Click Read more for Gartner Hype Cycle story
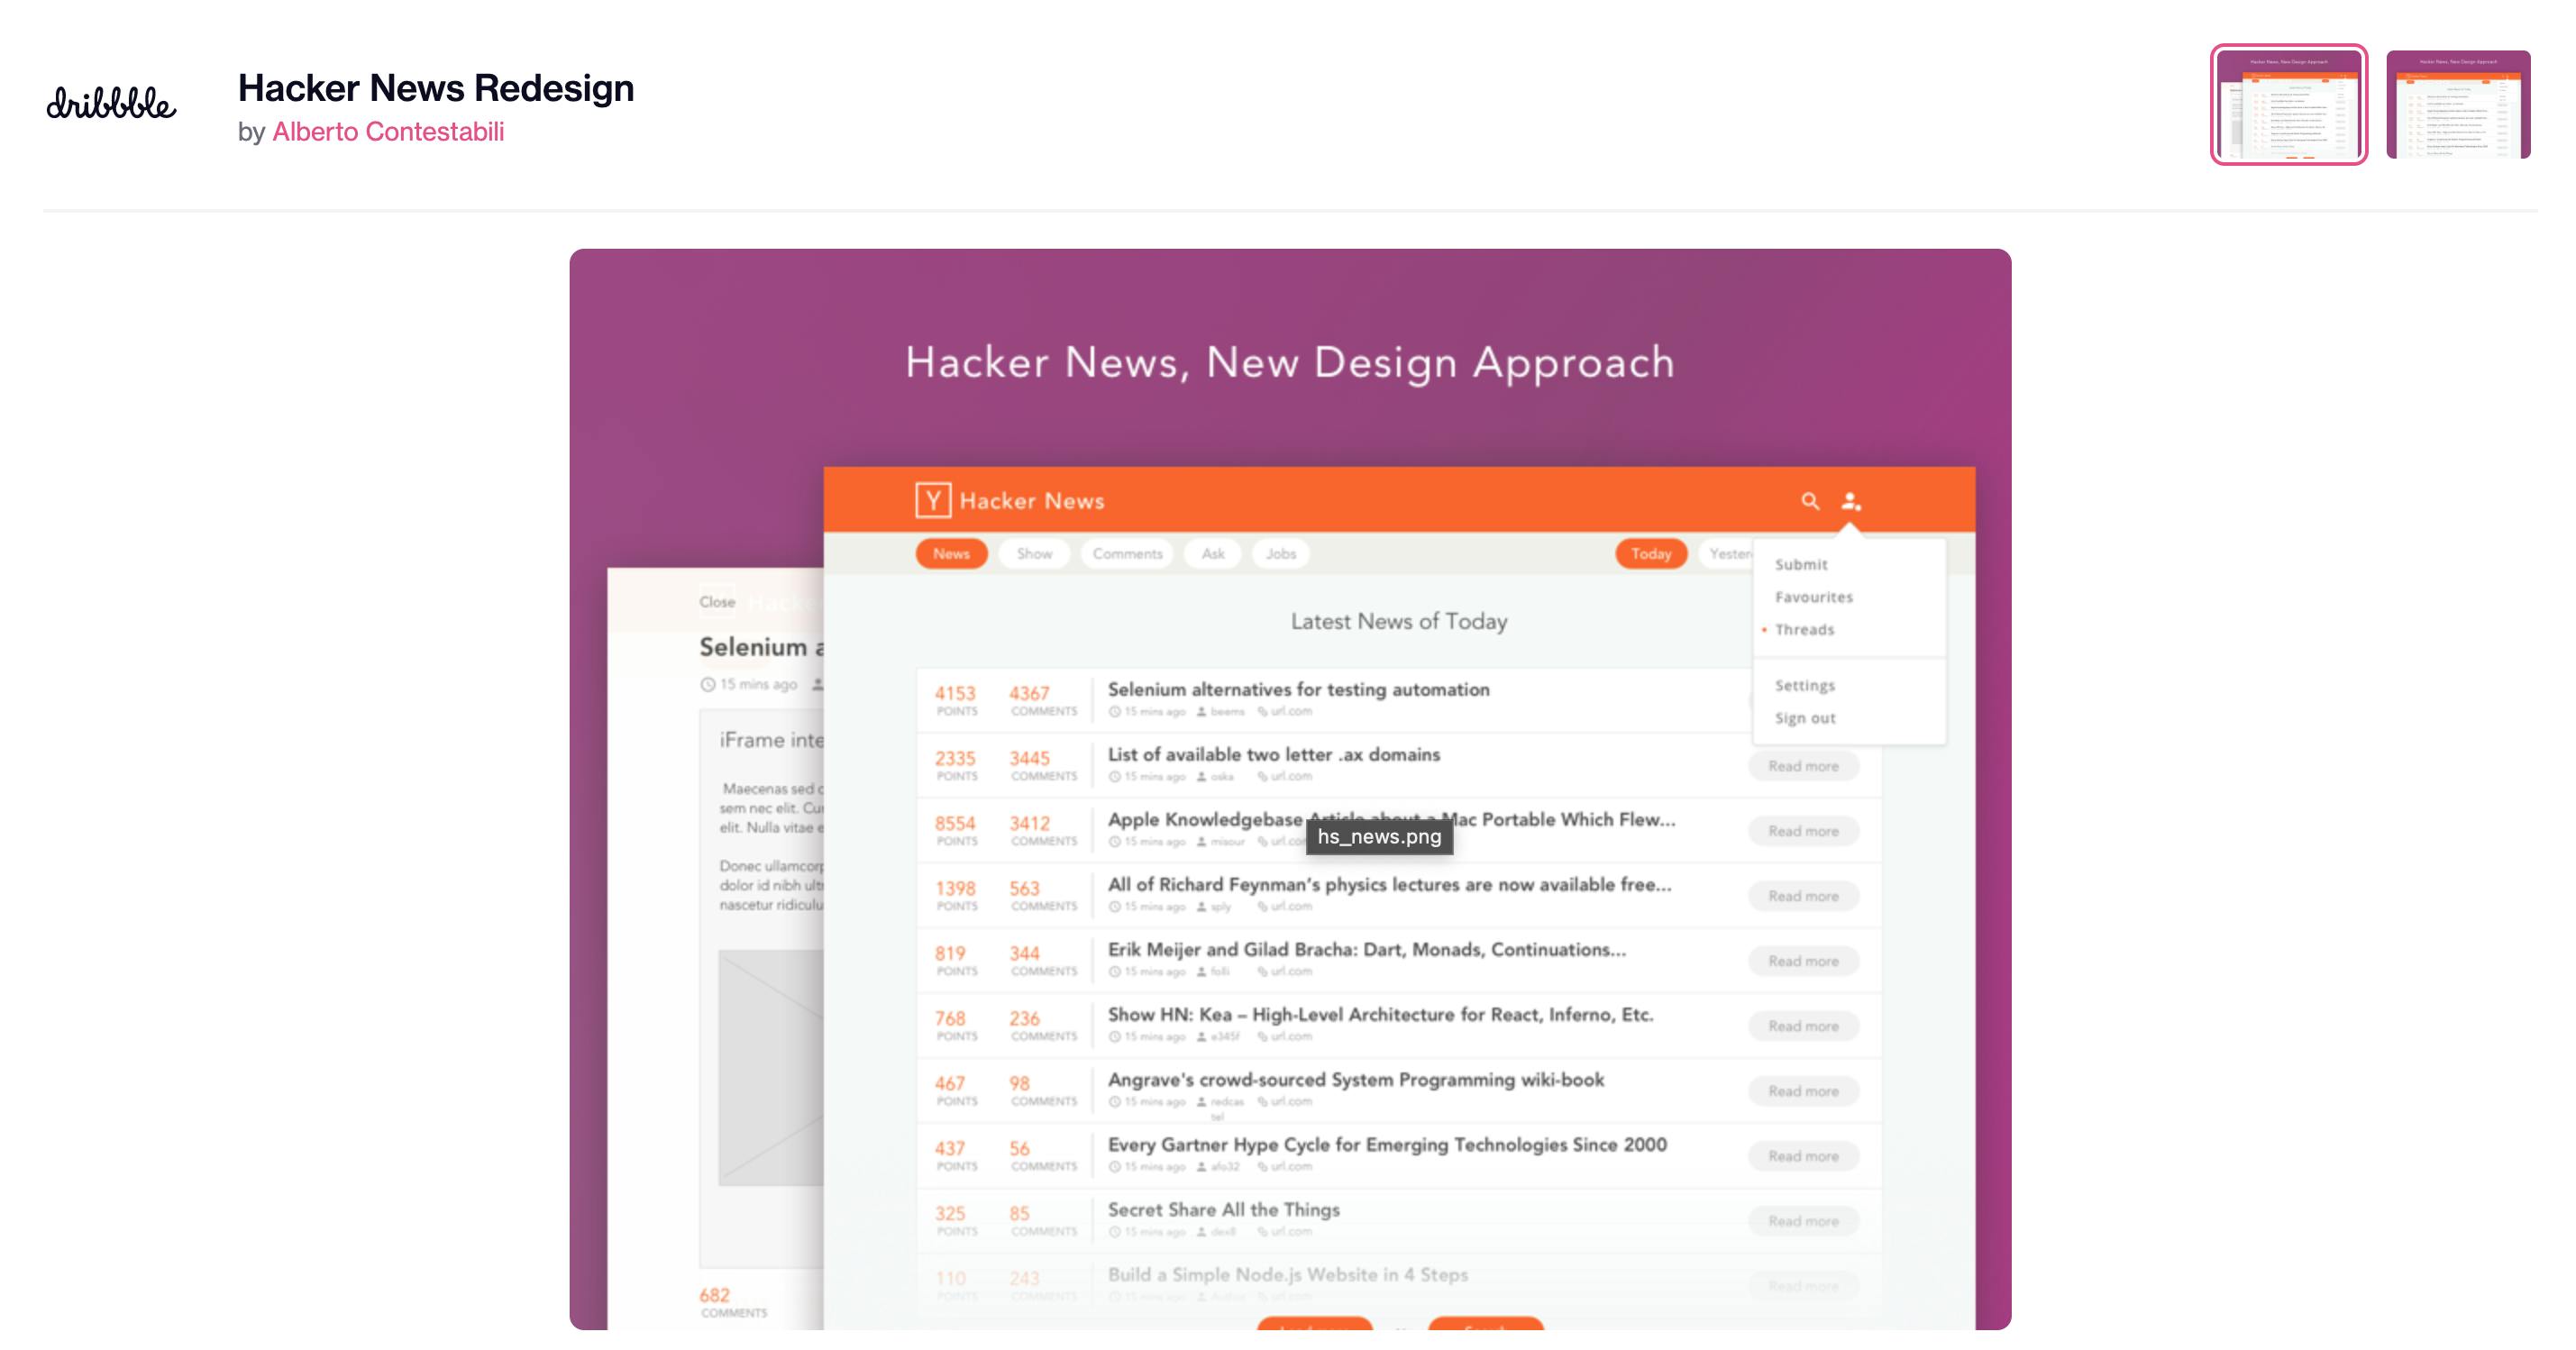Screen dimensions: 2576x1350 1803,1156
